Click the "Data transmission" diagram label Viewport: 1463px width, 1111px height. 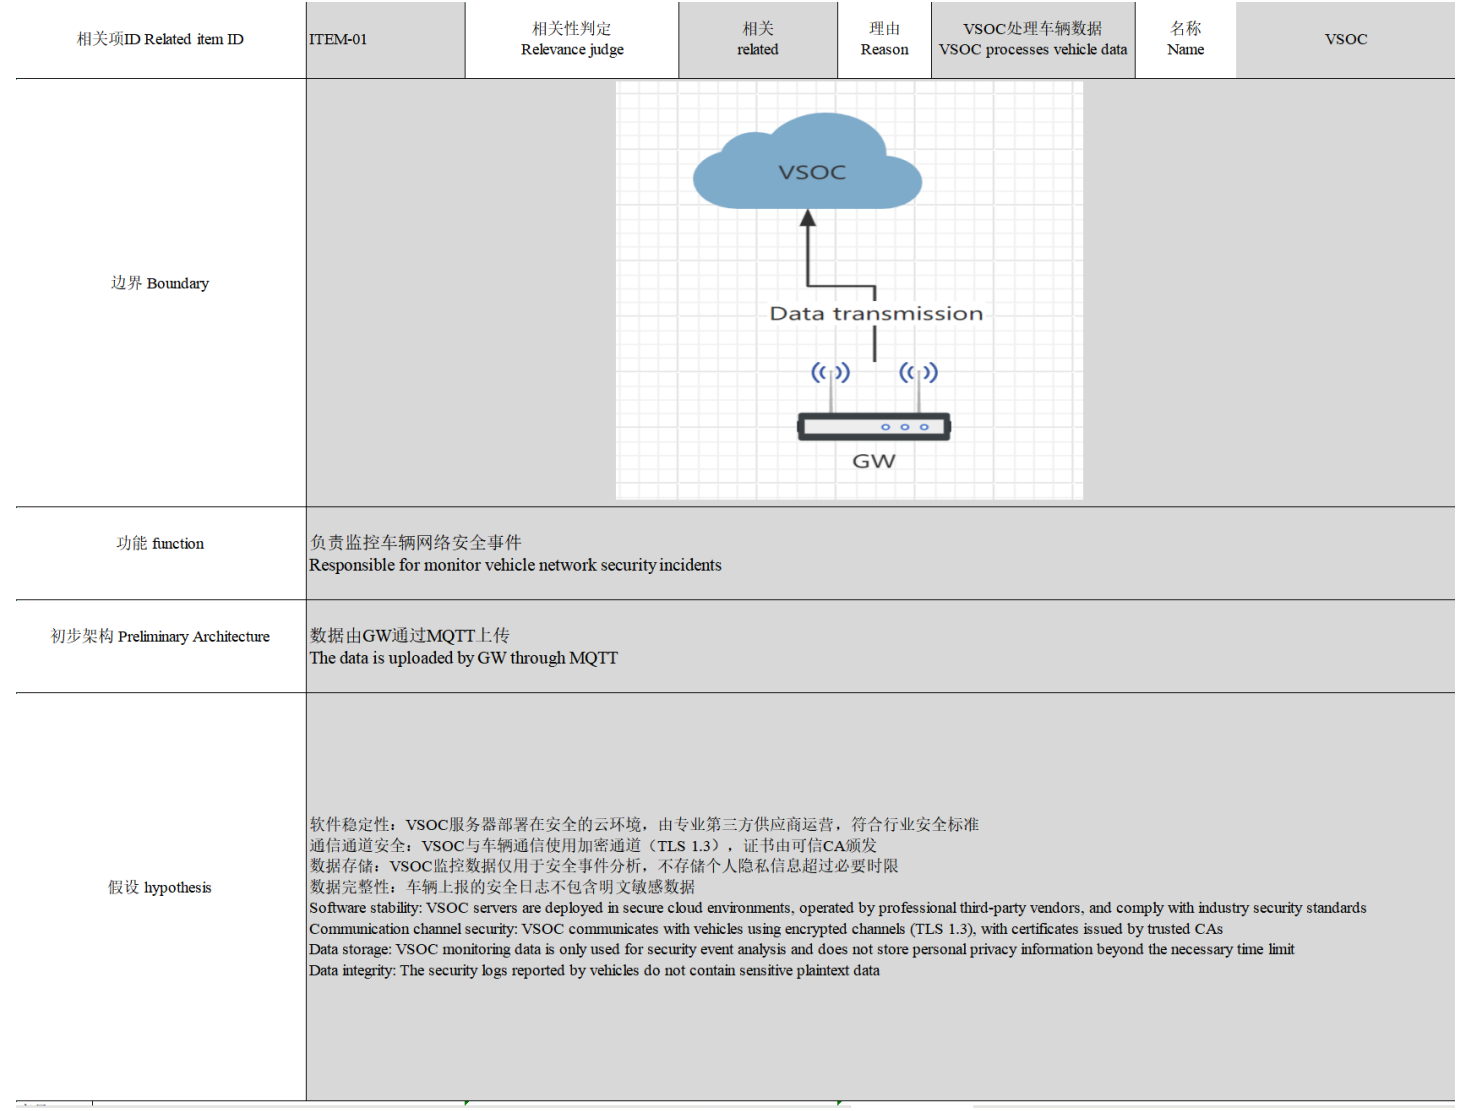(x=876, y=314)
